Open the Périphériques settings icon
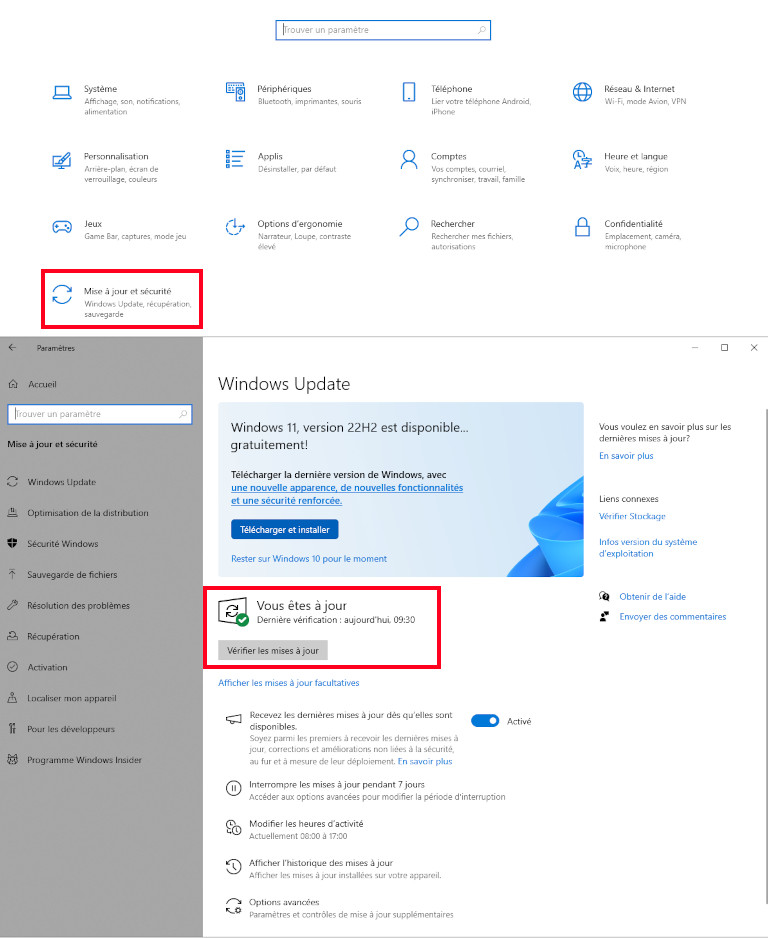768x938 pixels. [236, 93]
